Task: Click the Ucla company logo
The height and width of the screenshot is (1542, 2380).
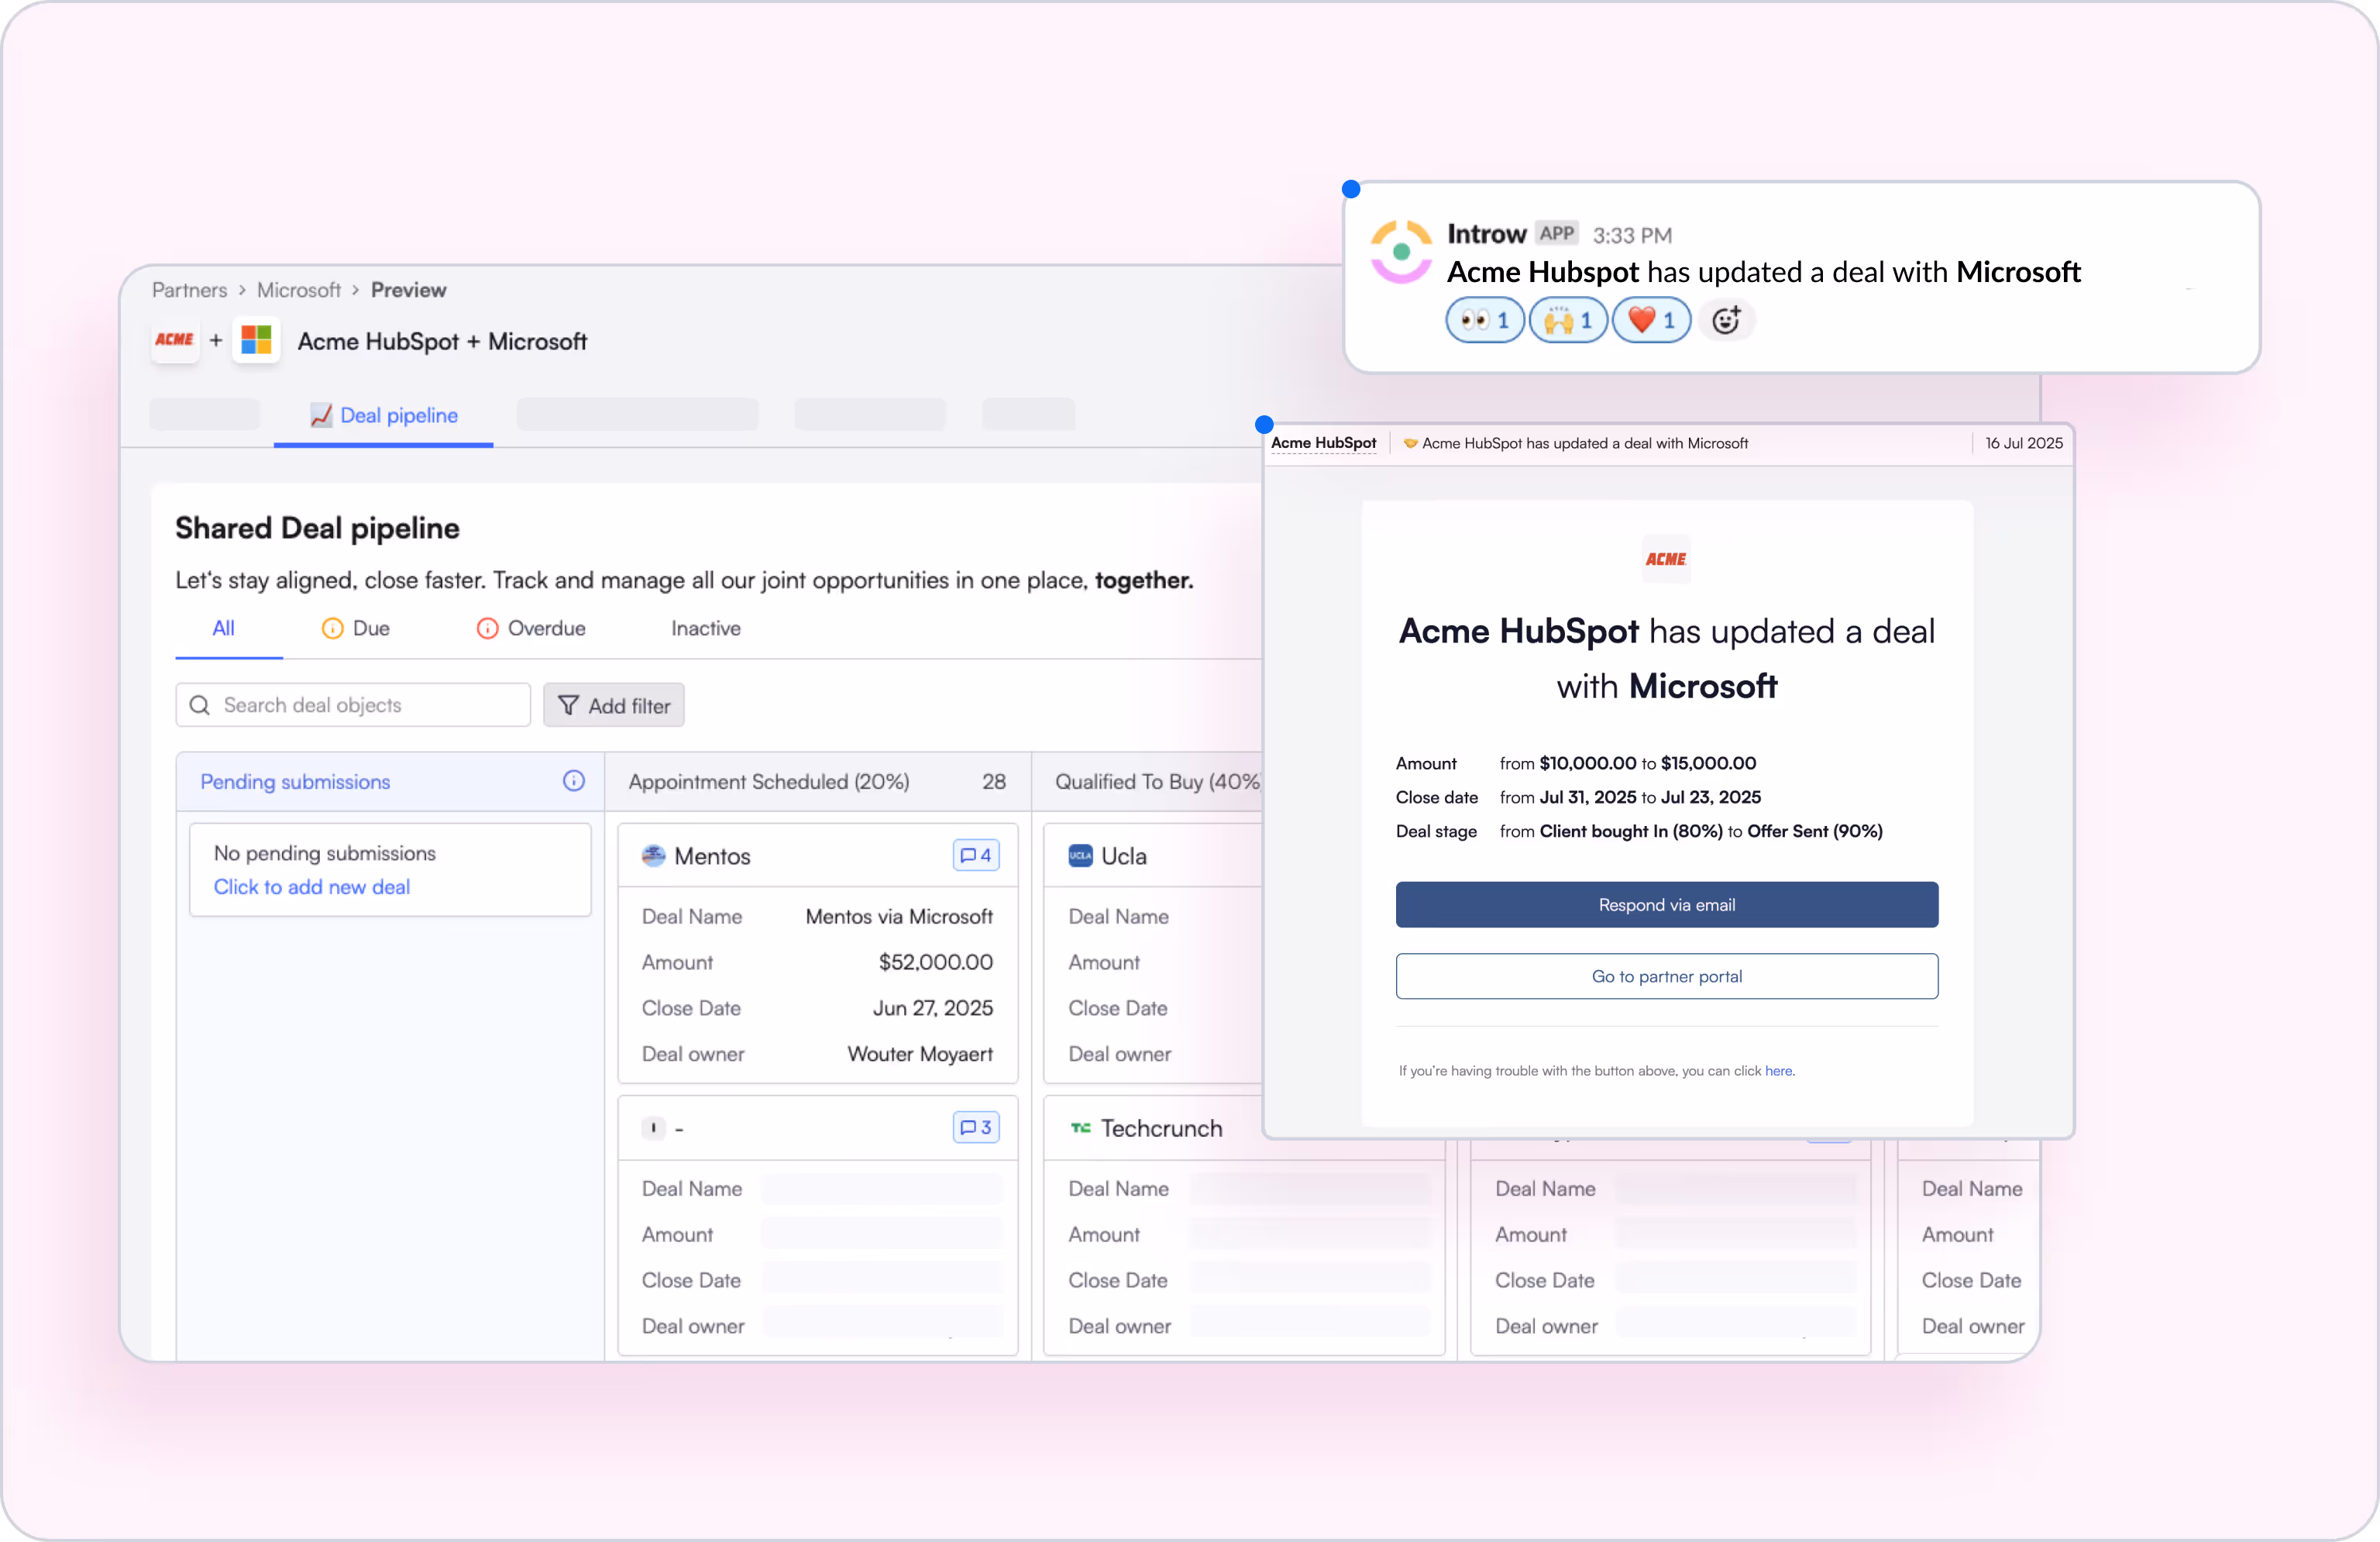Action: 1080,856
